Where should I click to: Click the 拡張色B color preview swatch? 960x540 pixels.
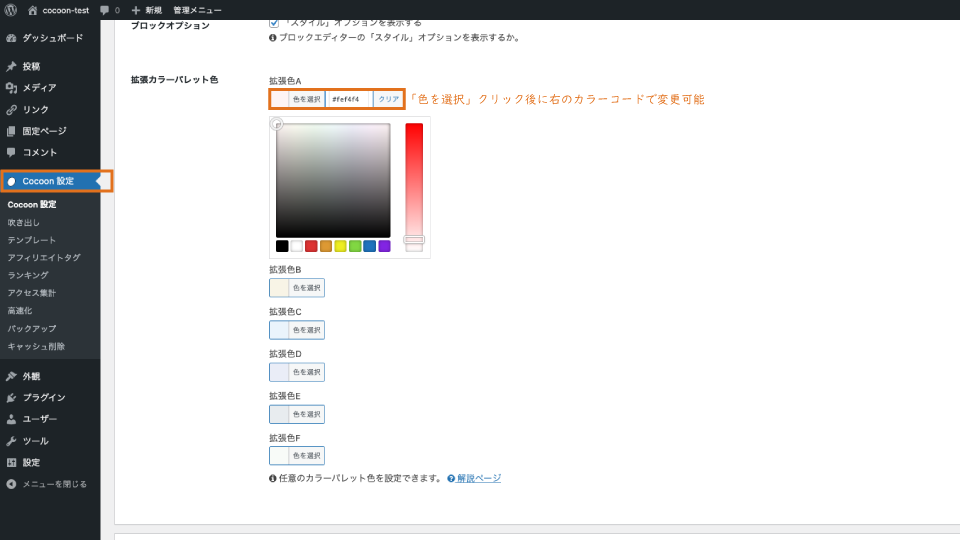tap(279, 288)
